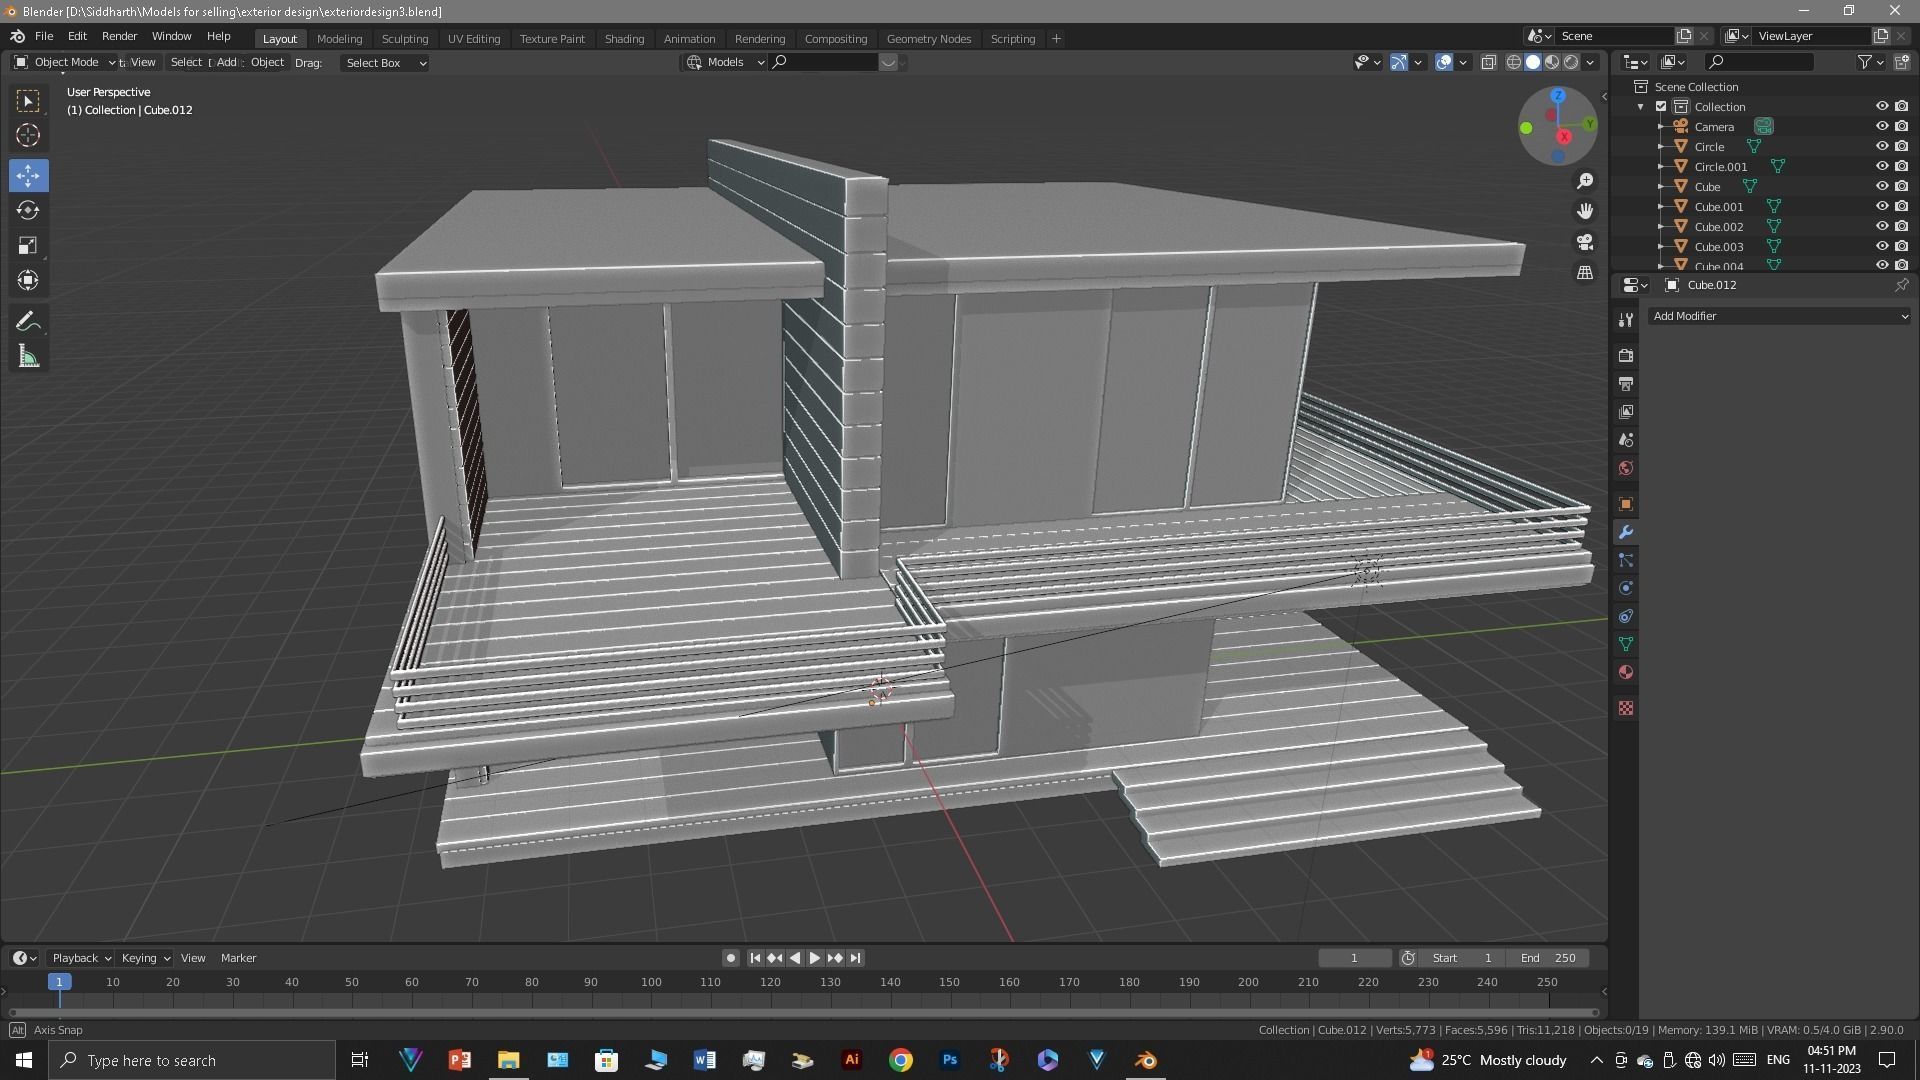The image size is (1920, 1080).
Task: Open Google Chrome from taskbar
Action: pos(901,1060)
